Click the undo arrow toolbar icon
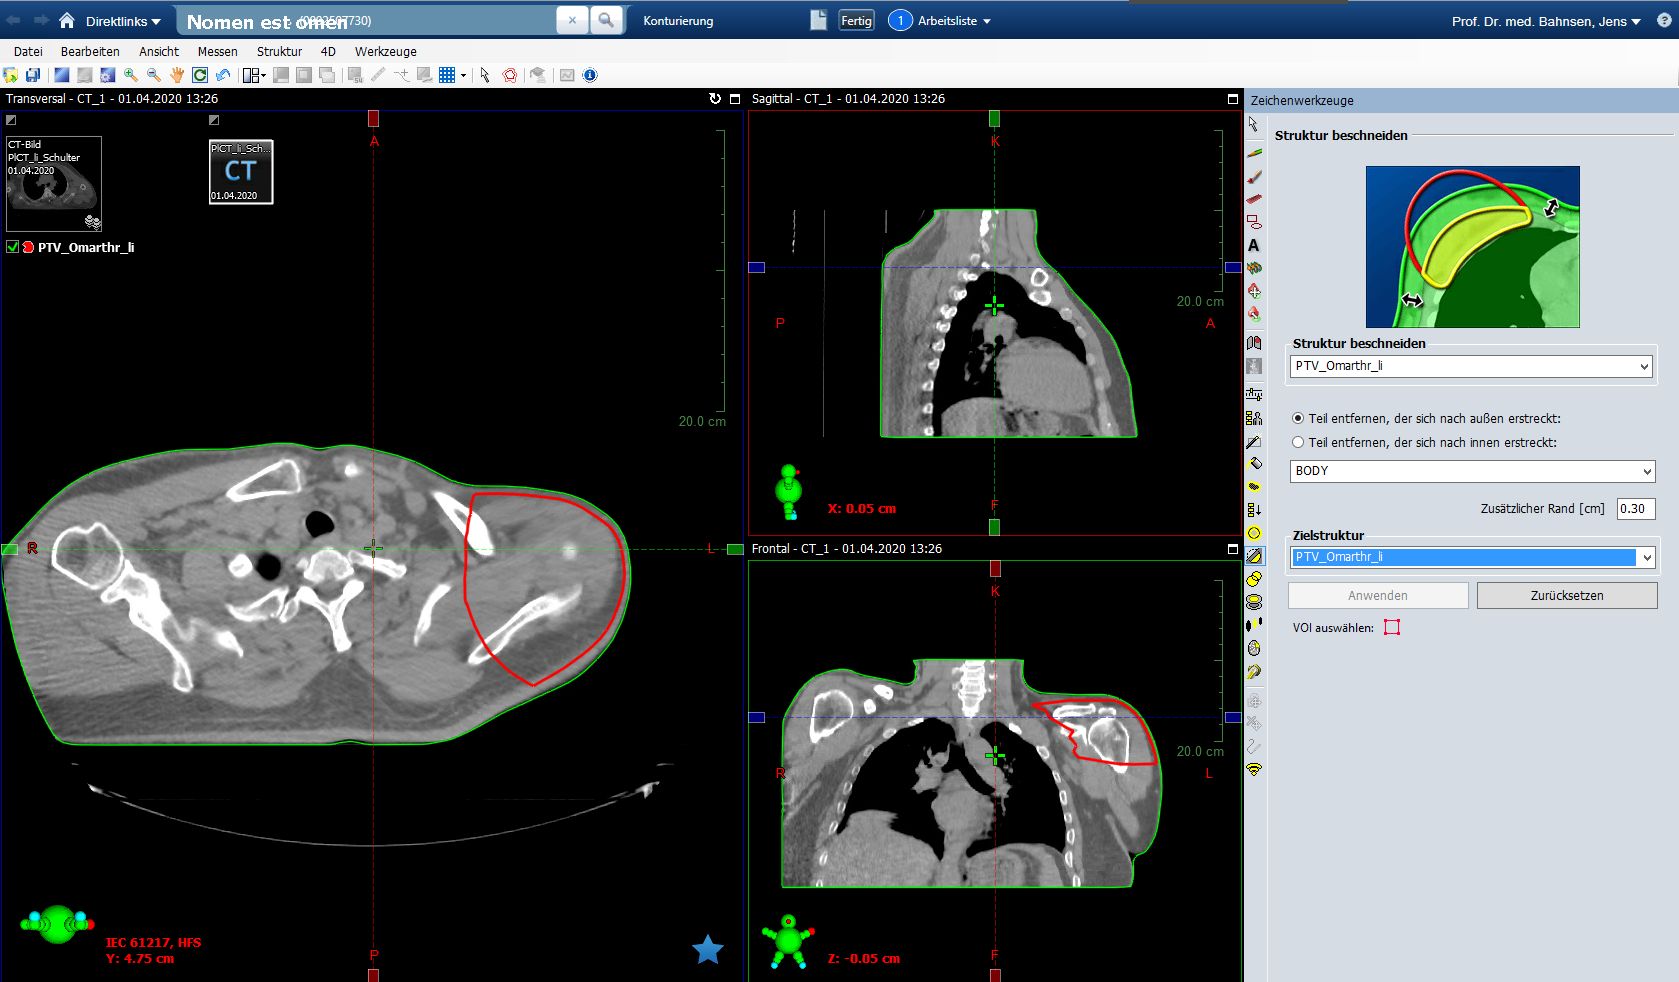Image resolution: width=1679 pixels, height=982 pixels. 223,75
